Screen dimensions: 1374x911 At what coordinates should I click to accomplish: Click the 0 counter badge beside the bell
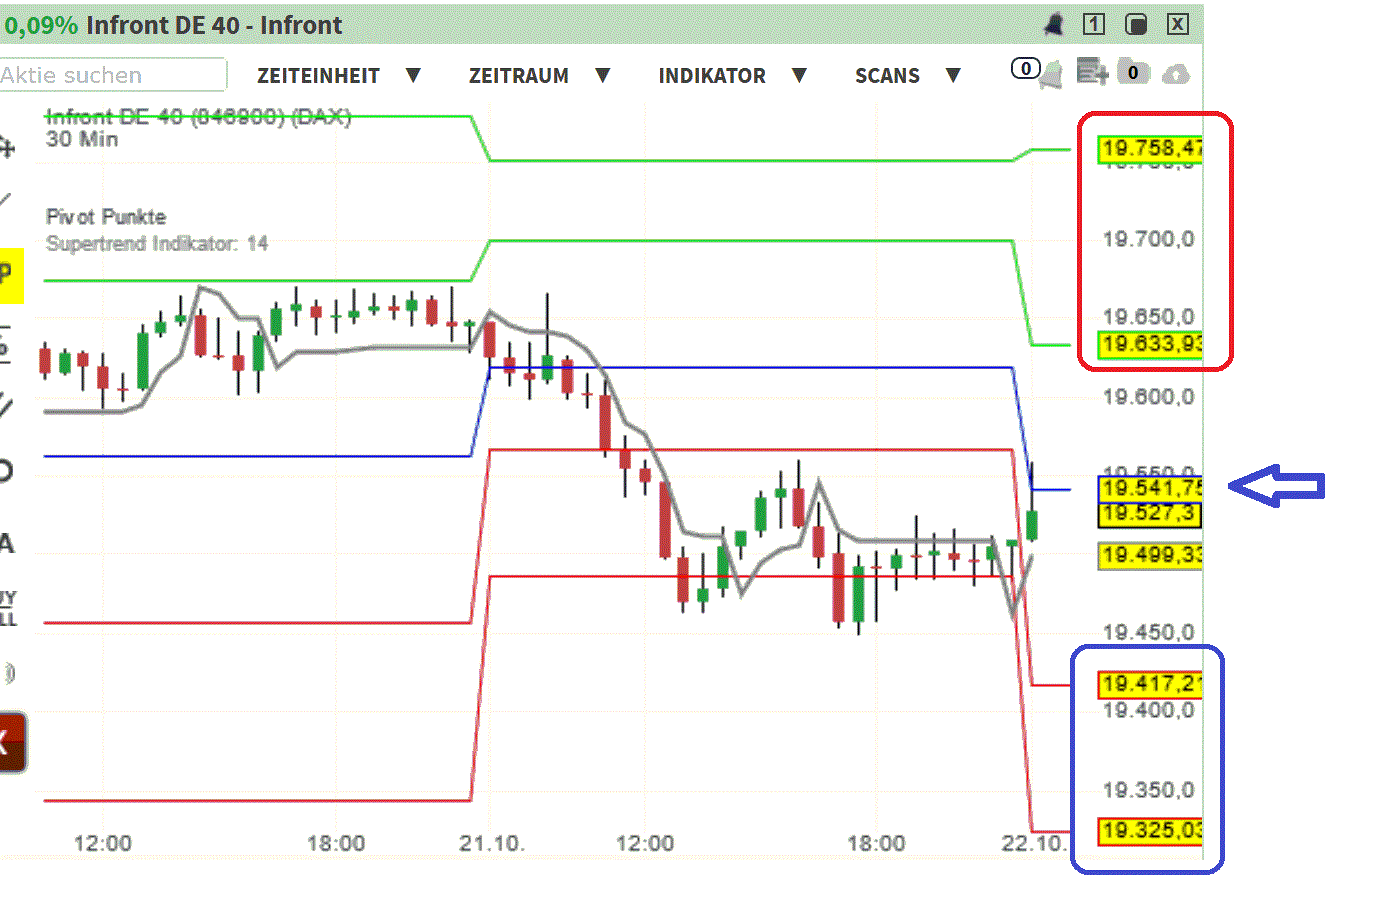[x=1024, y=68]
